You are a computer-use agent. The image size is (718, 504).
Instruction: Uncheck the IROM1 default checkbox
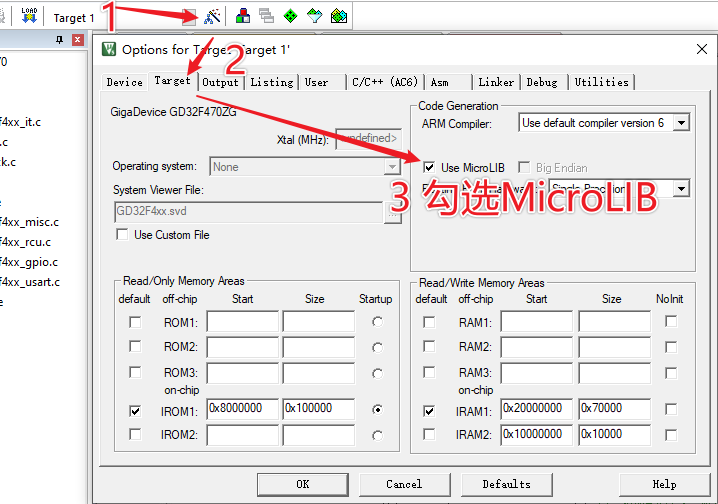click(x=135, y=411)
